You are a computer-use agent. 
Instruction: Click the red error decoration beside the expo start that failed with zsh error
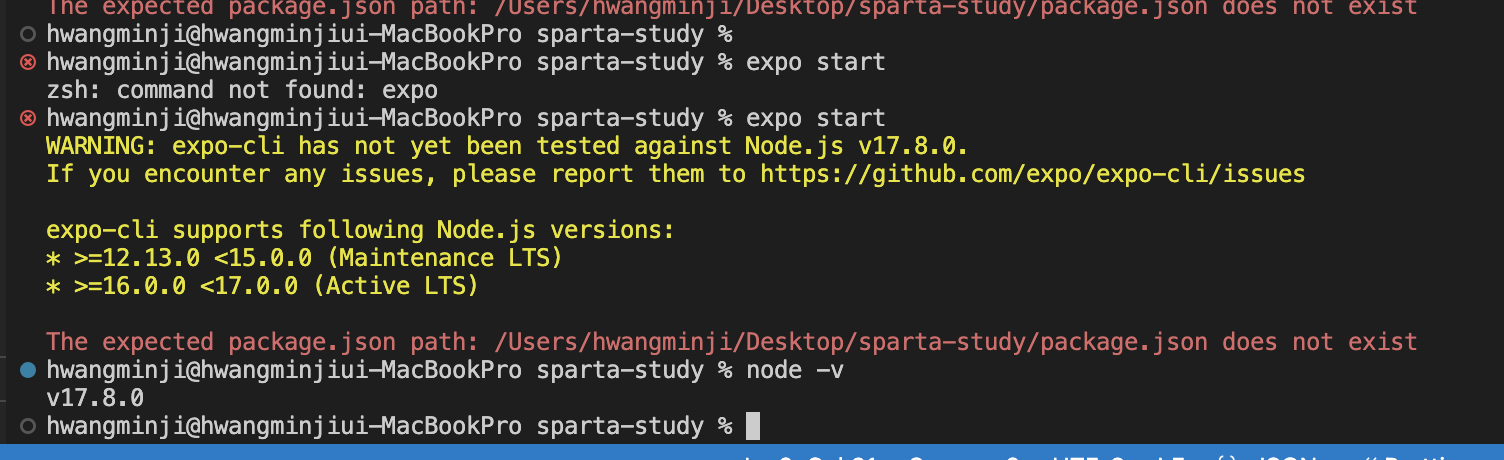point(28,62)
